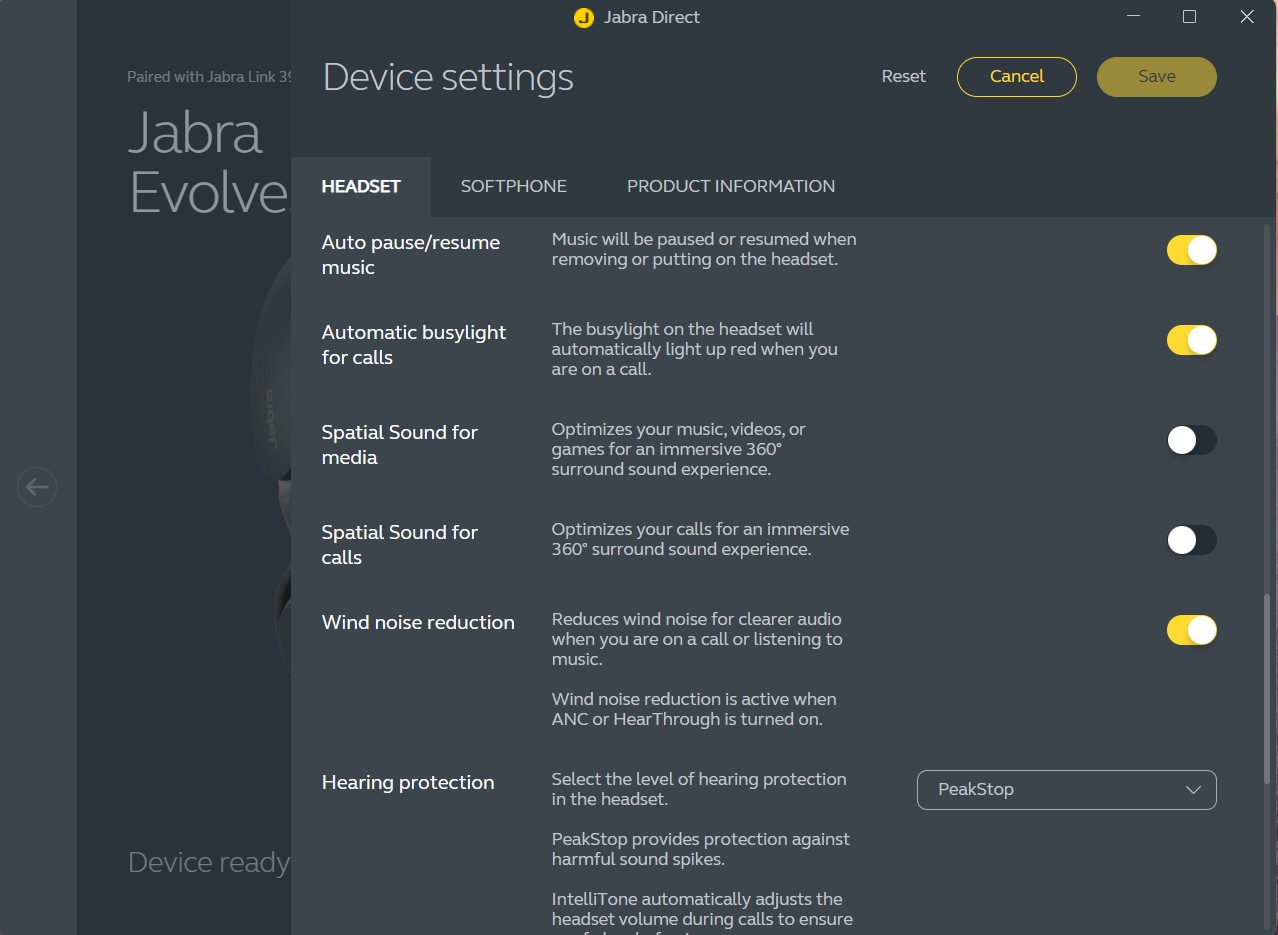Switch to the SOFTPHONE tab
The image size is (1278, 935).
click(513, 186)
